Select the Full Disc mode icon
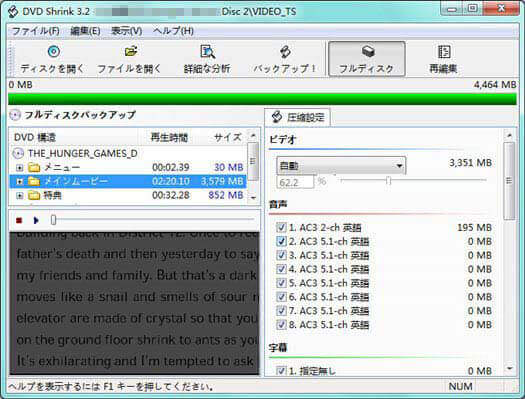 (368, 51)
